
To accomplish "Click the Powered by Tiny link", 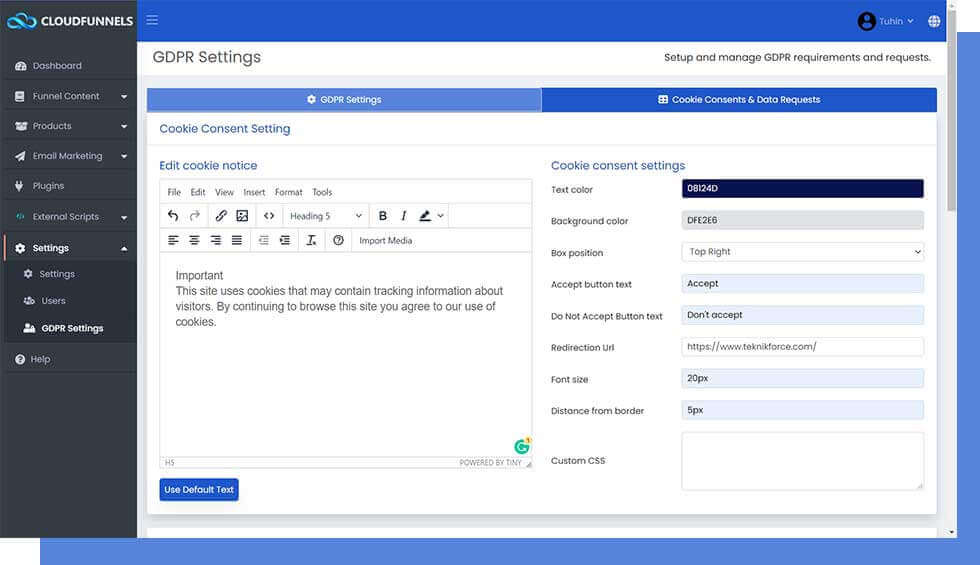I will point(490,462).
